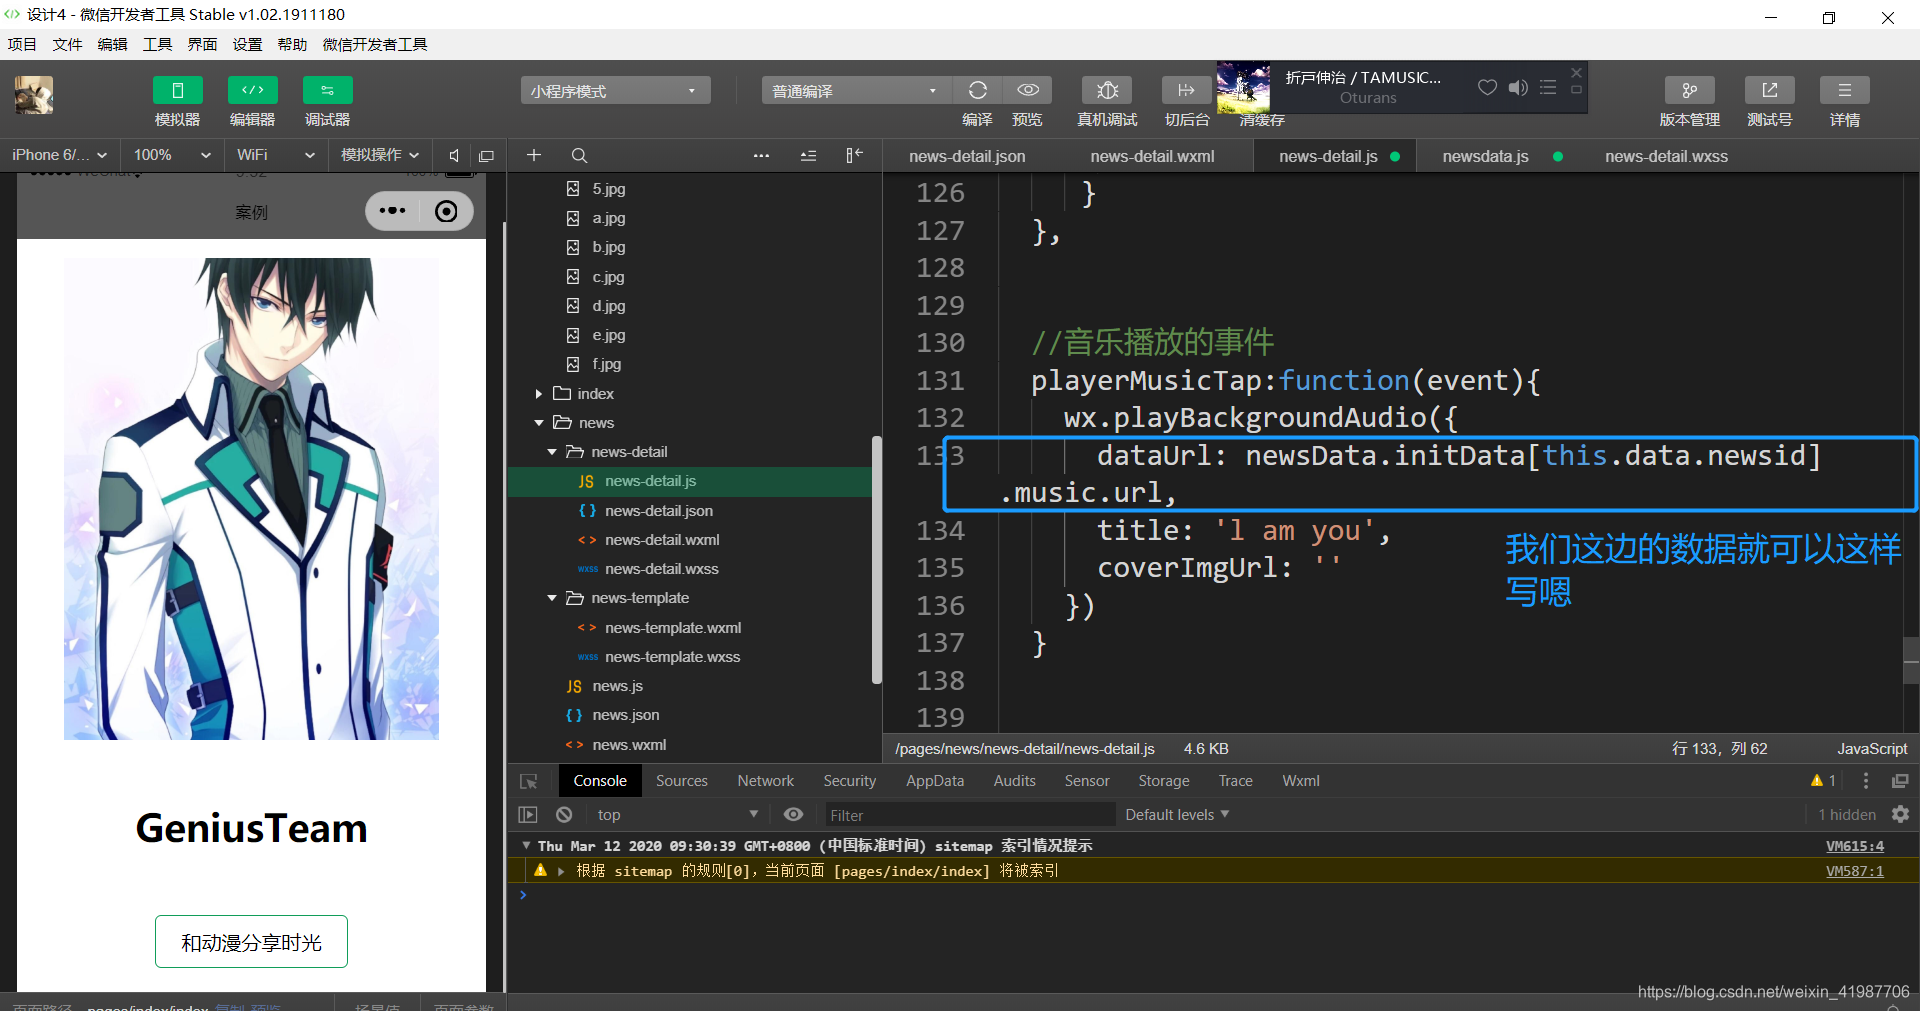Viewport: 1920px width, 1011px height.
Task: Open news-template.wxss file
Action: pyautogui.click(x=671, y=656)
